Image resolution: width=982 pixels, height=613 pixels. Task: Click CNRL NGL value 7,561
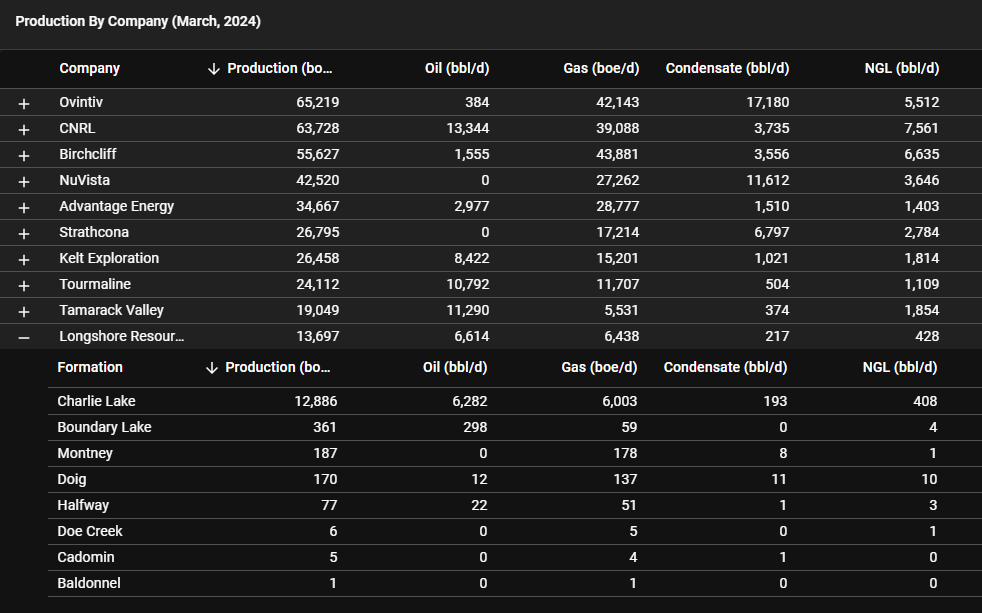point(922,128)
